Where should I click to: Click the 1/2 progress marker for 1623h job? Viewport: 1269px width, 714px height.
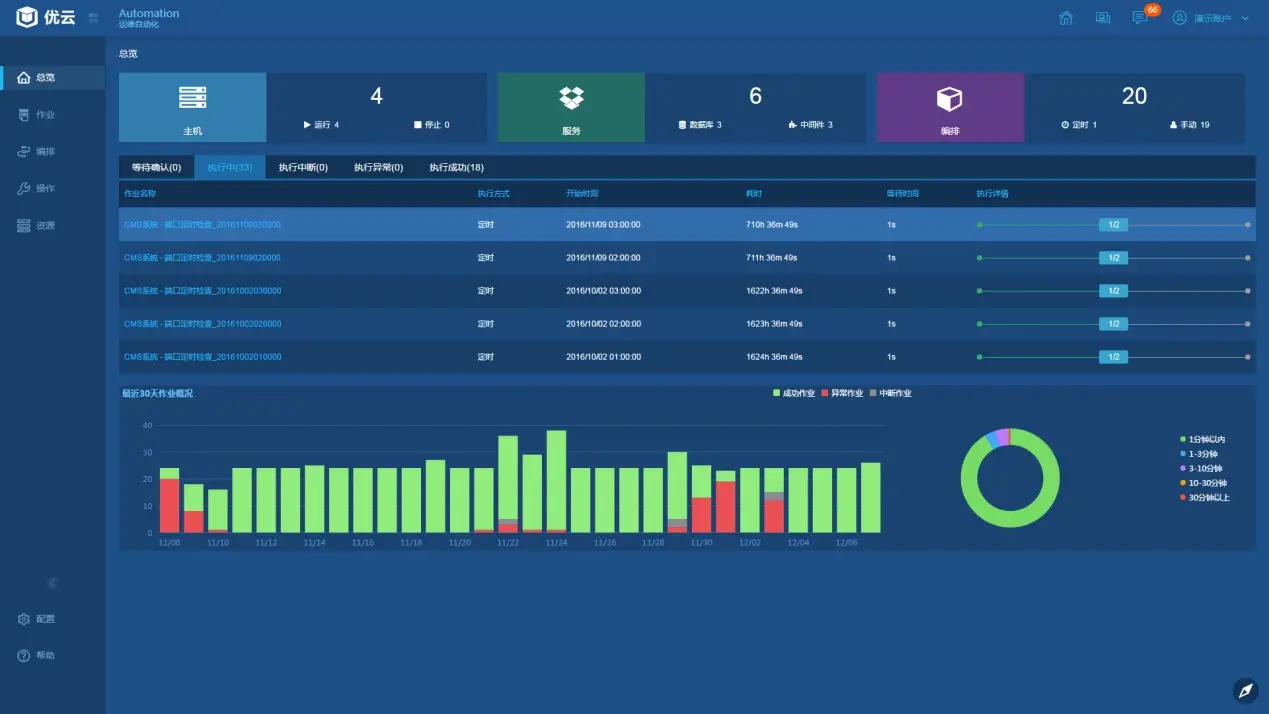coord(1113,324)
